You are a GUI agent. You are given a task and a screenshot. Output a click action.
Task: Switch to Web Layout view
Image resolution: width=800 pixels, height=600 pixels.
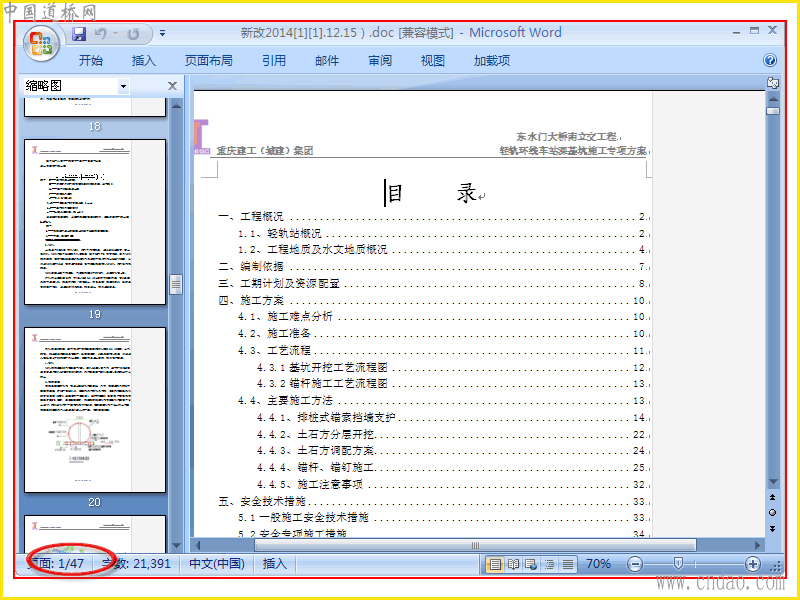pyautogui.click(x=531, y=564)
